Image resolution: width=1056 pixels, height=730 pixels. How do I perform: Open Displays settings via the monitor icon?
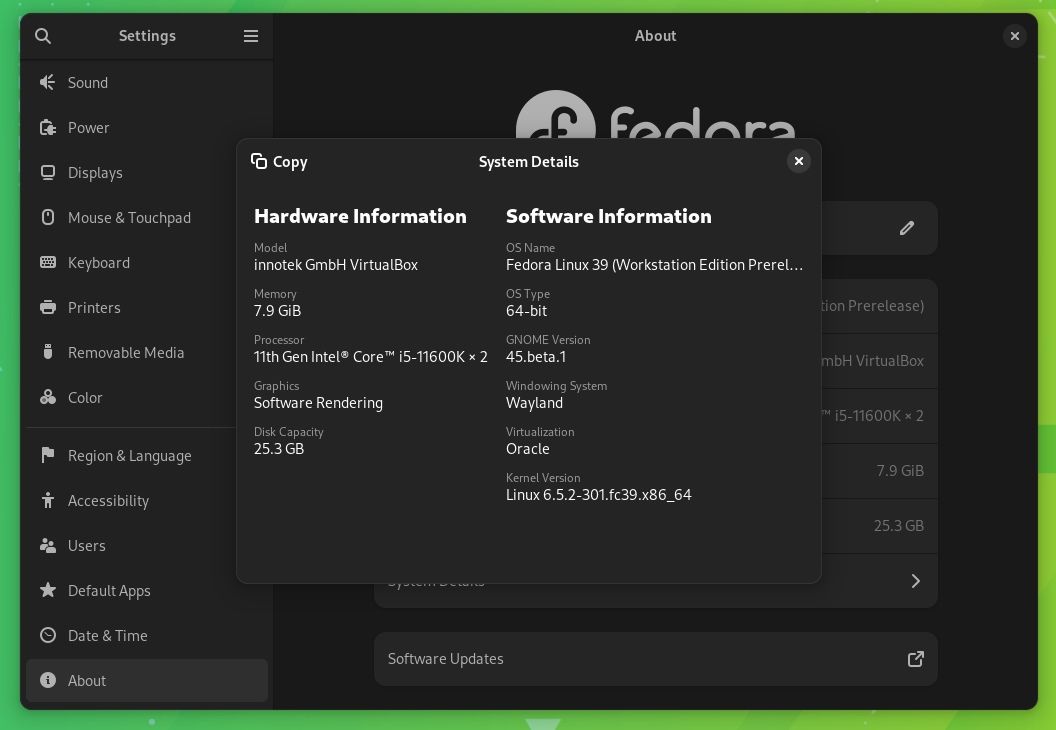47,172
